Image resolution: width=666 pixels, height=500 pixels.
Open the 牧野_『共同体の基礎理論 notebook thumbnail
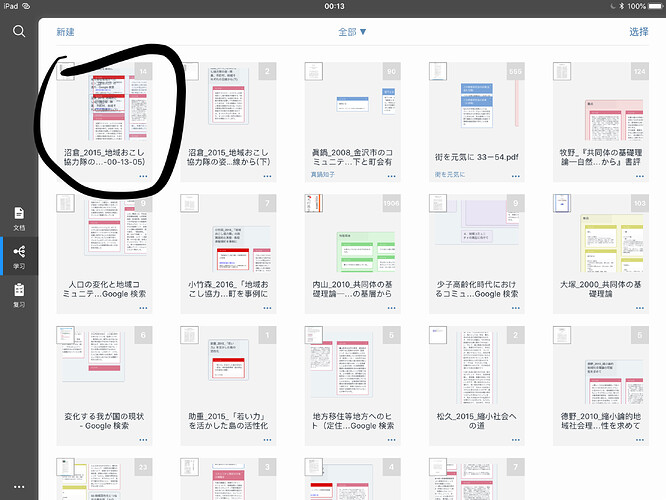601,102
